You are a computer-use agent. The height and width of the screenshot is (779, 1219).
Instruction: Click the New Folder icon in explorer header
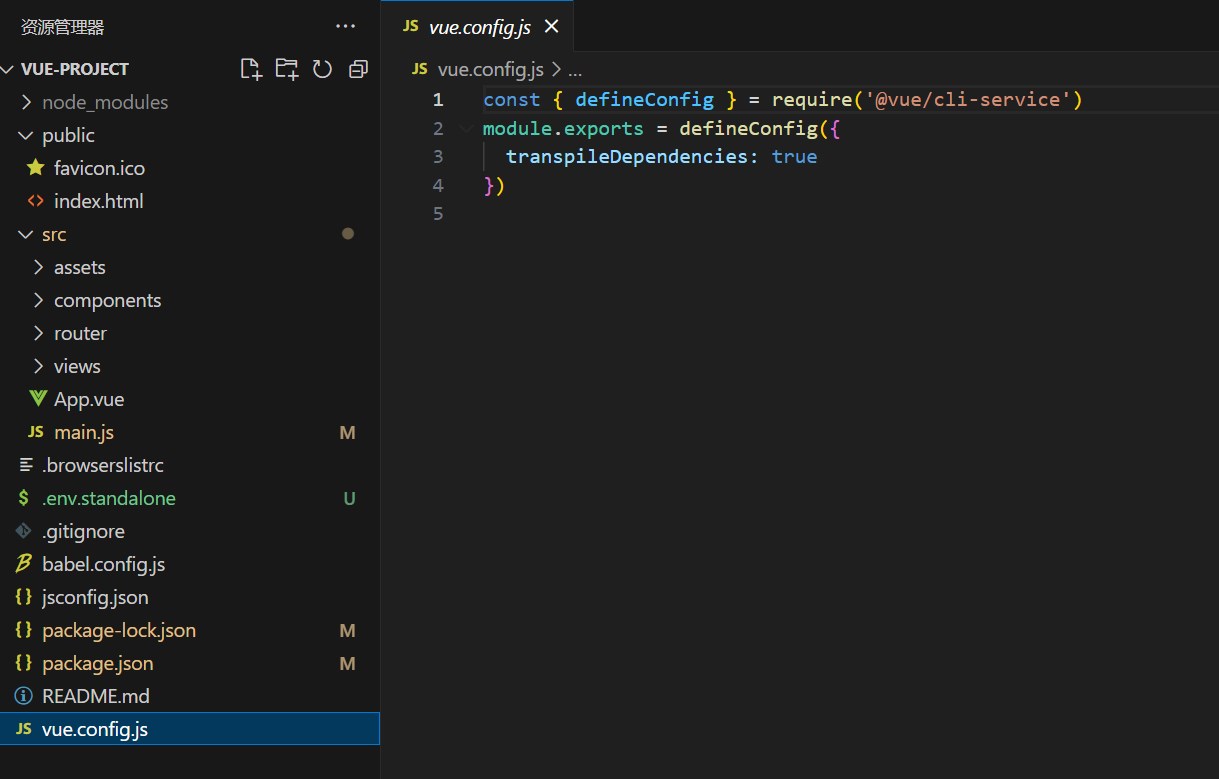pos(287,69)
